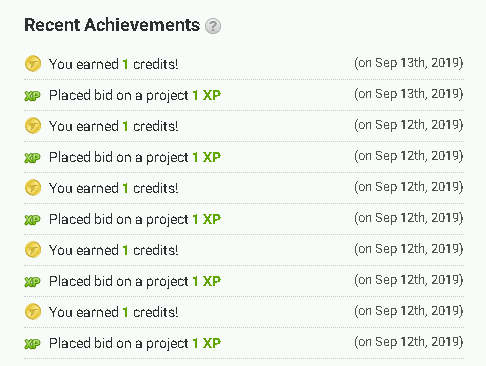
Task: Click the green "1 XP" label in the Sep 13th bid row
Action: [x=207, y=95]
